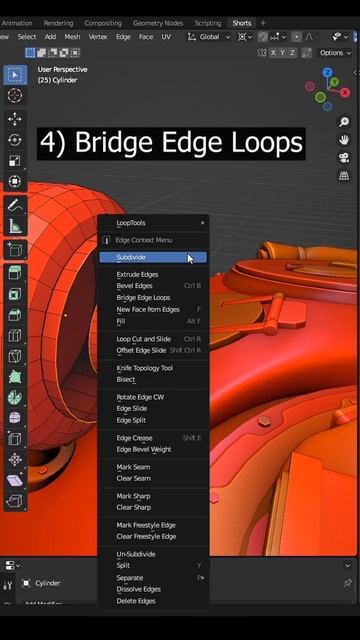Select the 3D Cursor tool
Image resolution: width=360 pixels, height=640 pixels.
point(15,96)
